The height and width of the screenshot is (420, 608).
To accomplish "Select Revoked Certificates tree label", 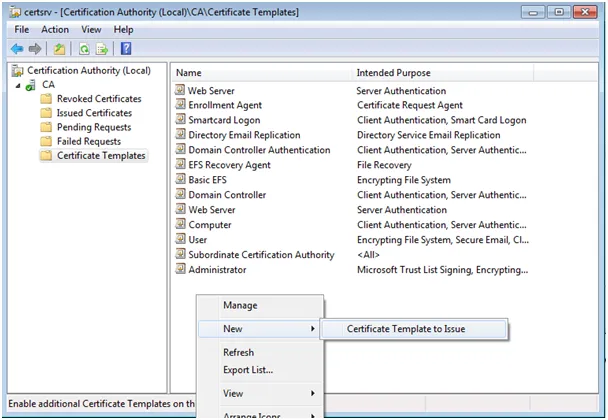I will tap(99, 99).
